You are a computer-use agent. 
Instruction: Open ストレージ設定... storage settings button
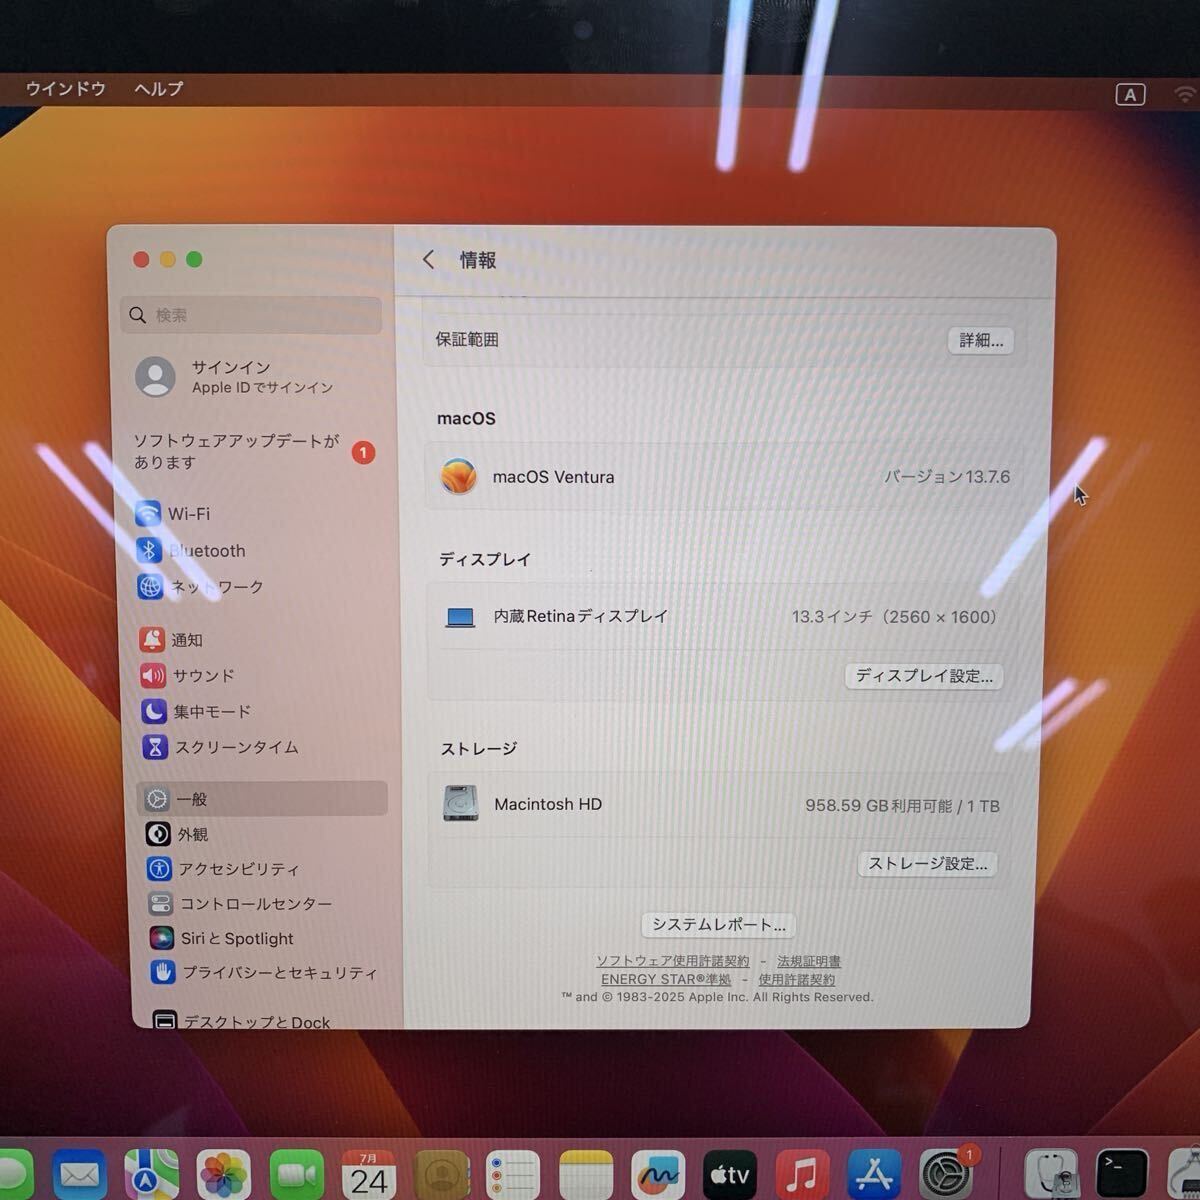click(928, 864)
